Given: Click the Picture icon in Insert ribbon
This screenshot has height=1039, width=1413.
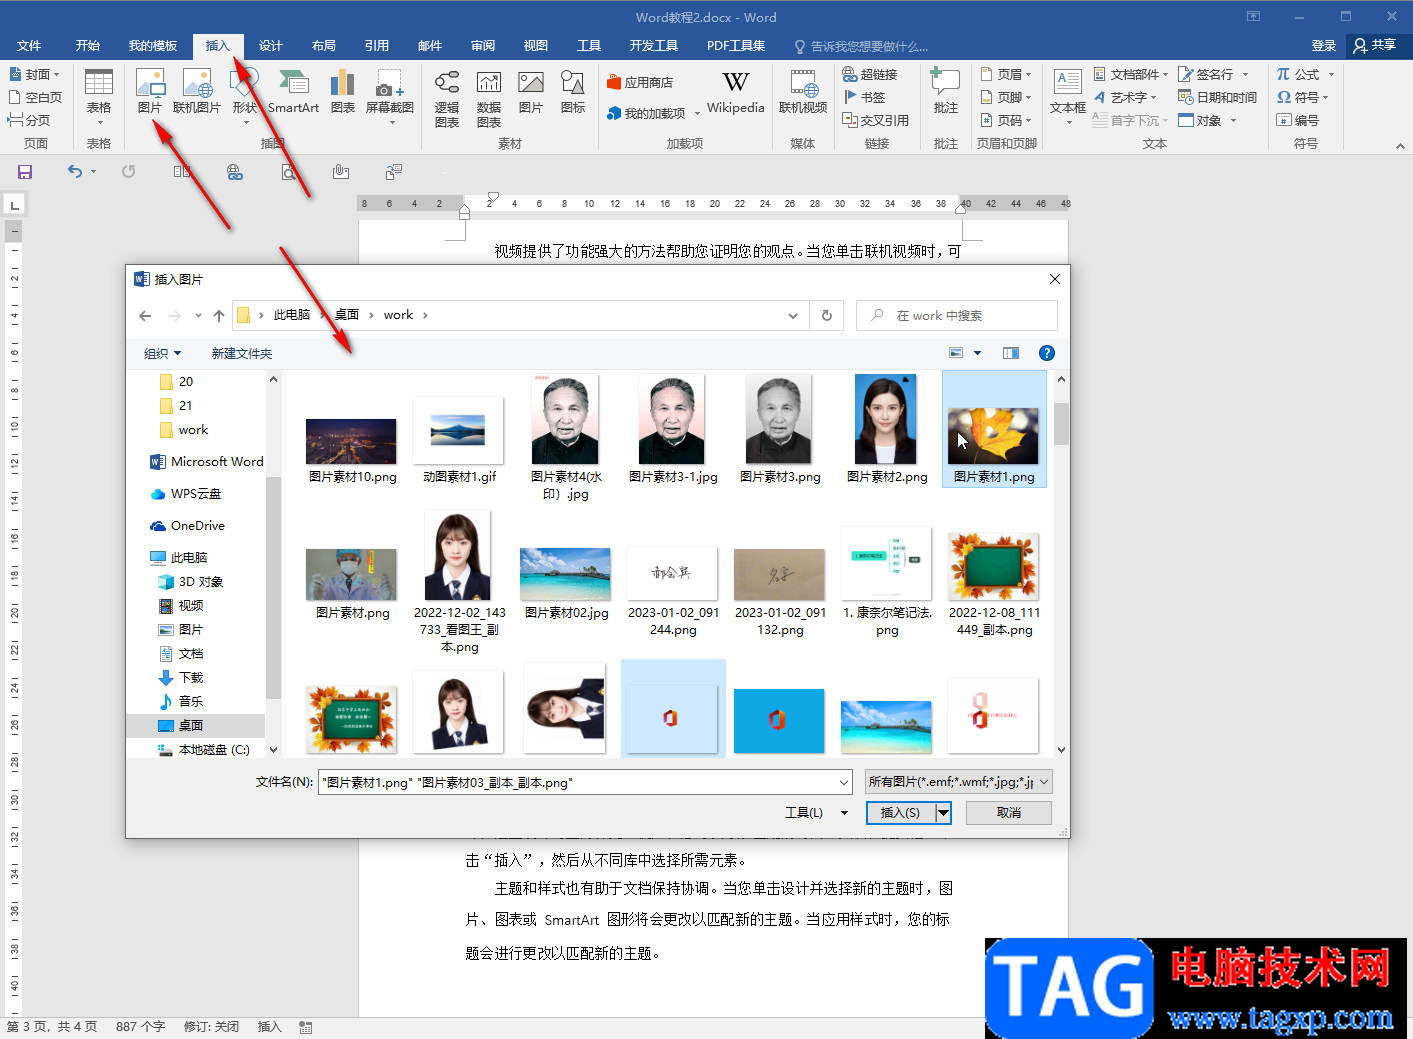Looking at the screenshot, I should 150,91.
